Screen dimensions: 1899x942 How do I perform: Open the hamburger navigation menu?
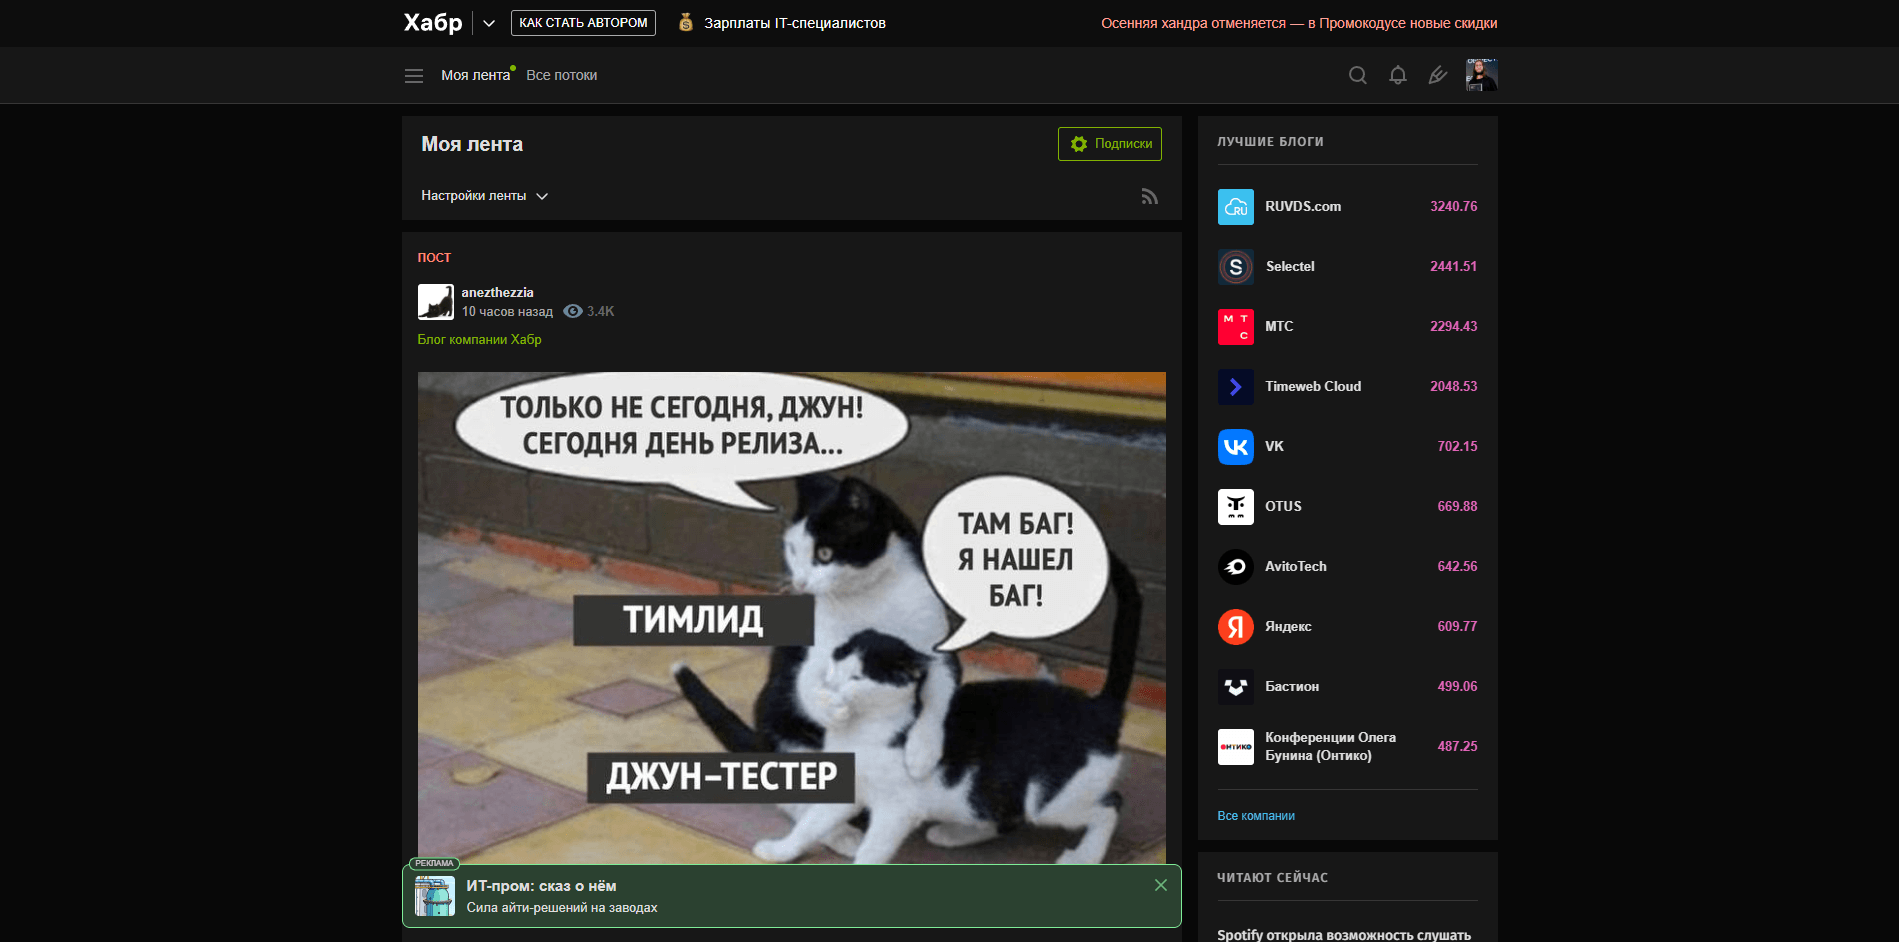click(414, 76)
